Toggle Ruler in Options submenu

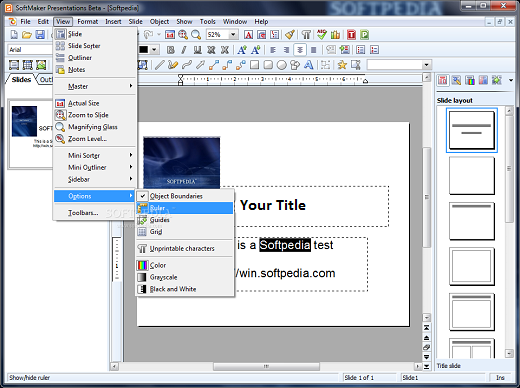(185, 208)
